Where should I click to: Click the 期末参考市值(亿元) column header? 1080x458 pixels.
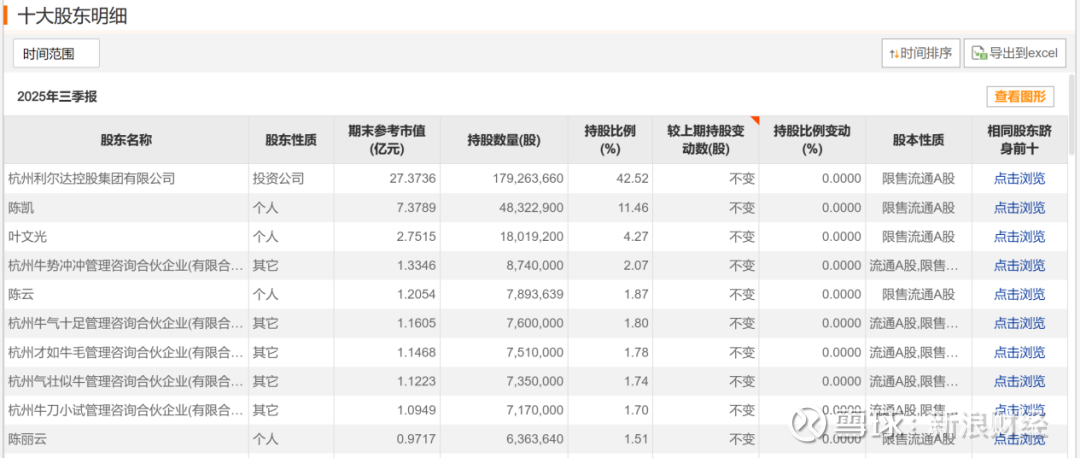point(387,140)
